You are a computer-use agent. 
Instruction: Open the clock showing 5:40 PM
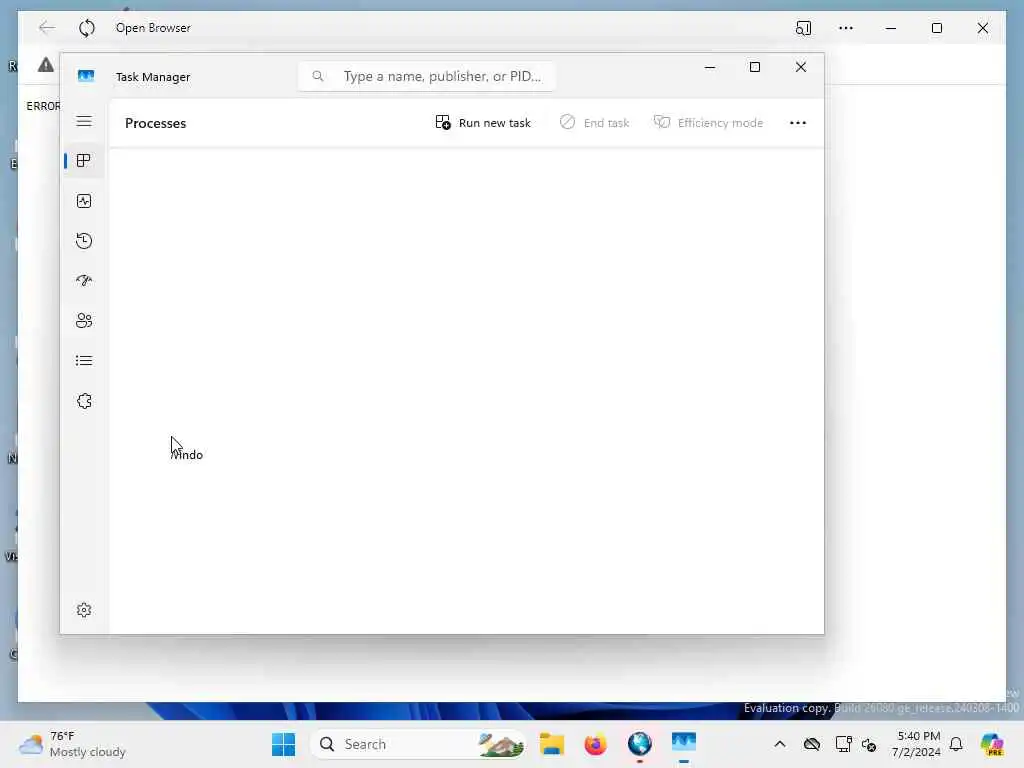pos(917,744)
